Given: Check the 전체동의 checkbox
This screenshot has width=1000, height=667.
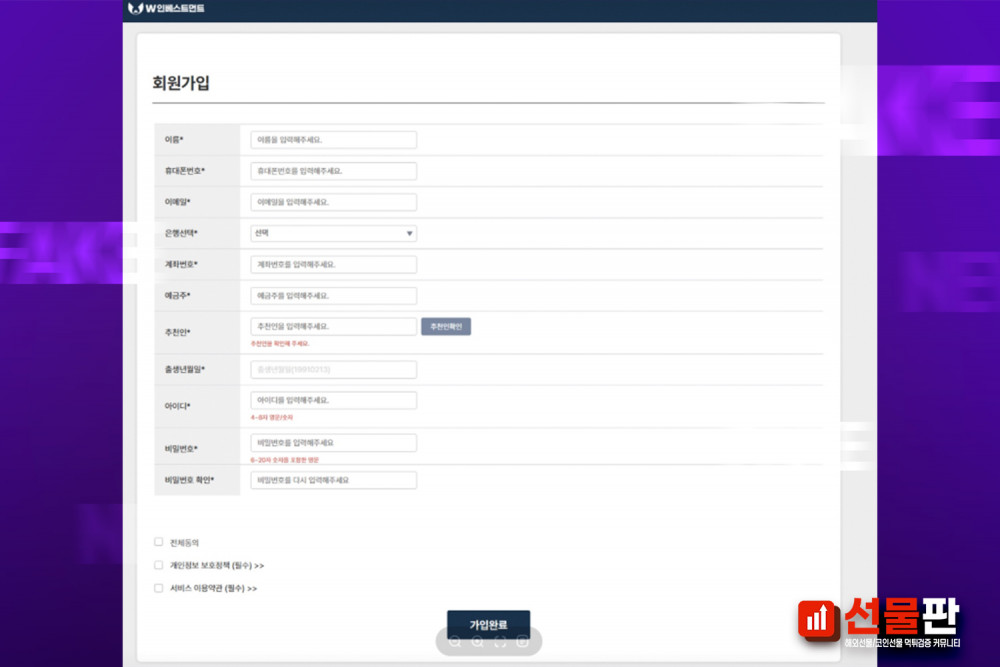Looking at the screenshot, I should click(x=158, y=542).
